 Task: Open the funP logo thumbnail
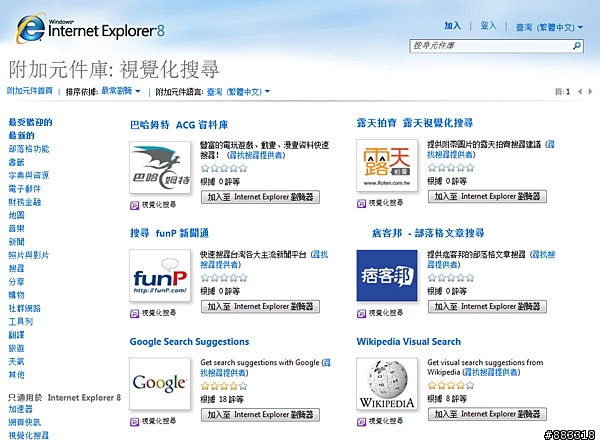click(160, 275)
